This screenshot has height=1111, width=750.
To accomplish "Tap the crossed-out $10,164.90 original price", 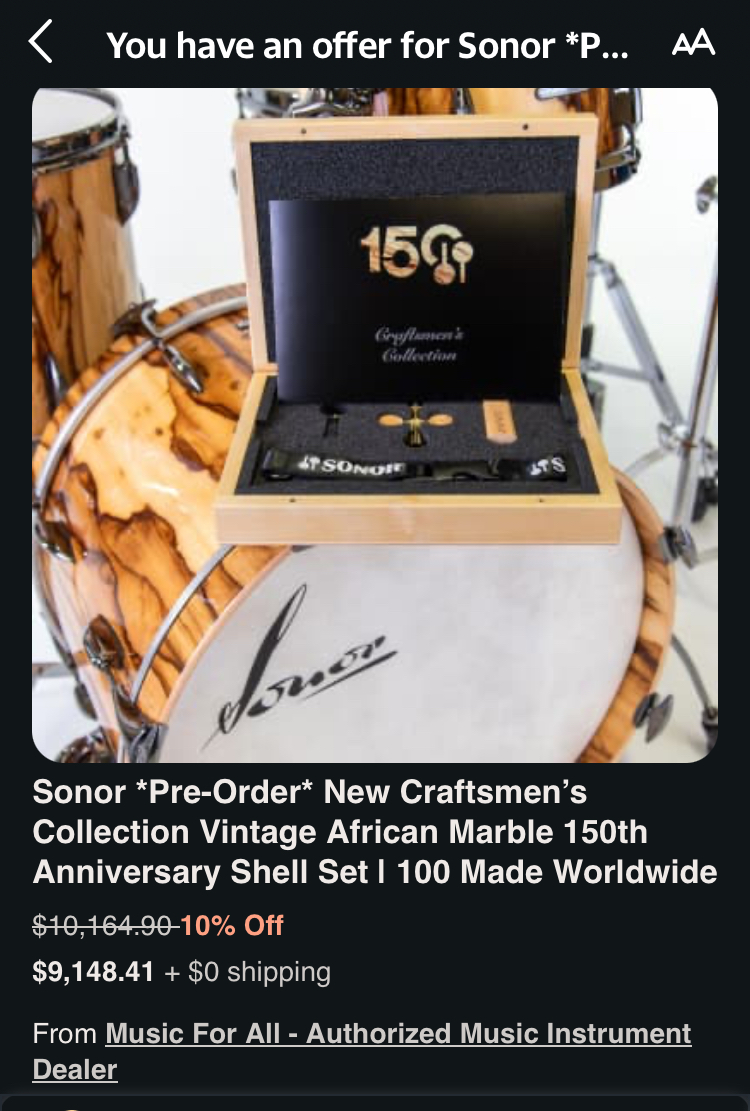I will click(105, 925).
